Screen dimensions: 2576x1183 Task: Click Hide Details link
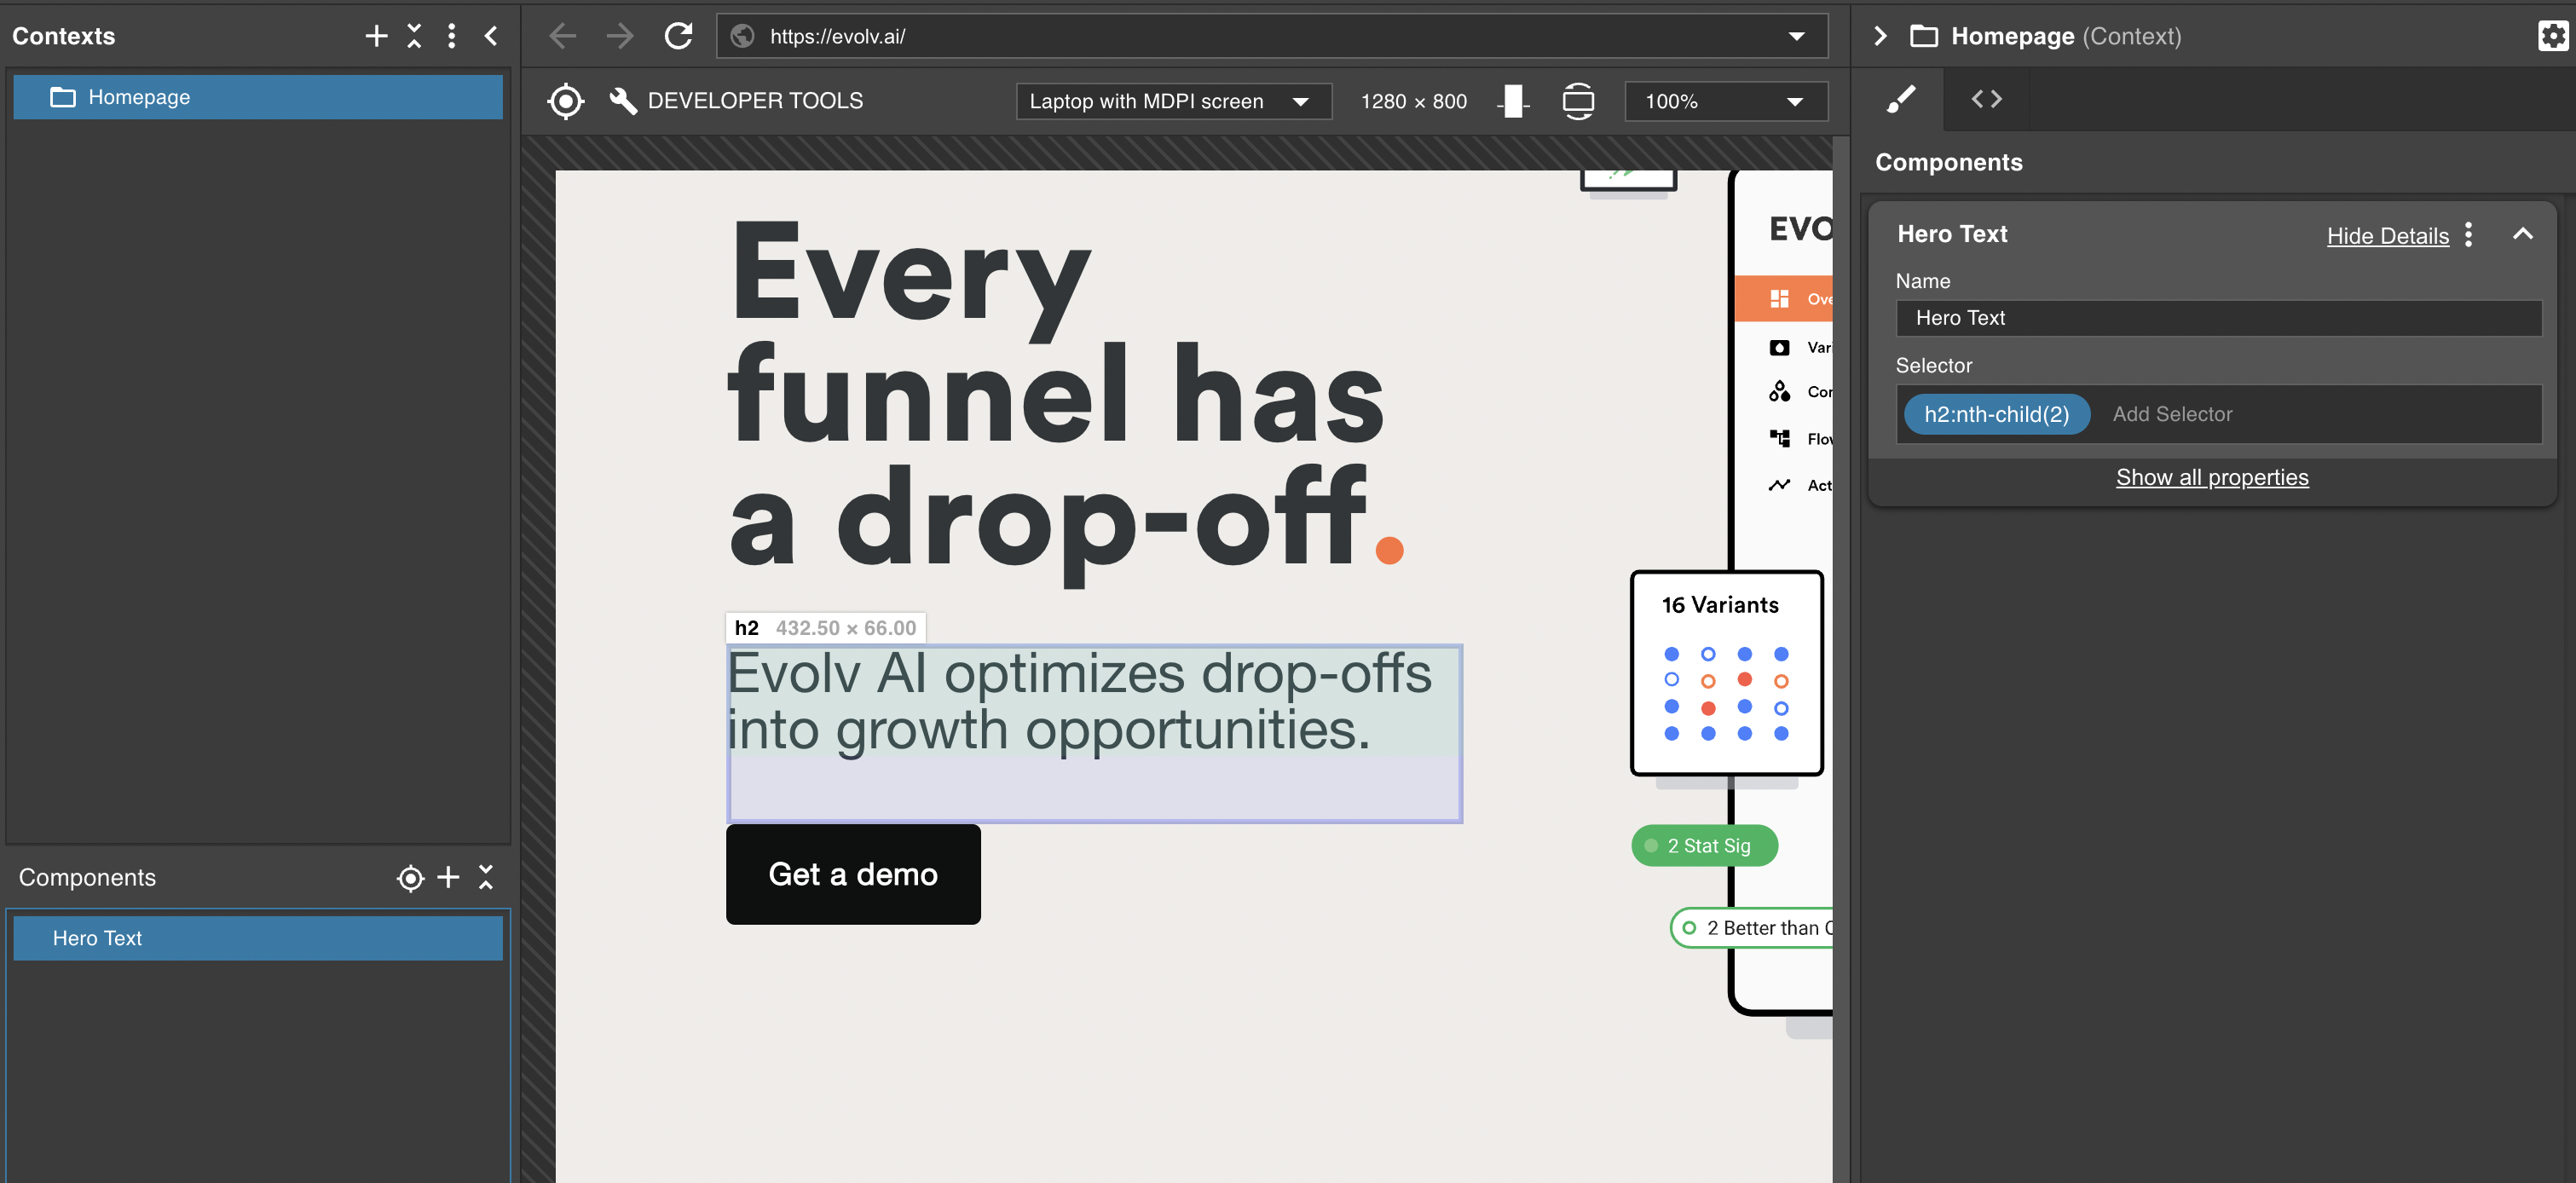[2387, 236]
